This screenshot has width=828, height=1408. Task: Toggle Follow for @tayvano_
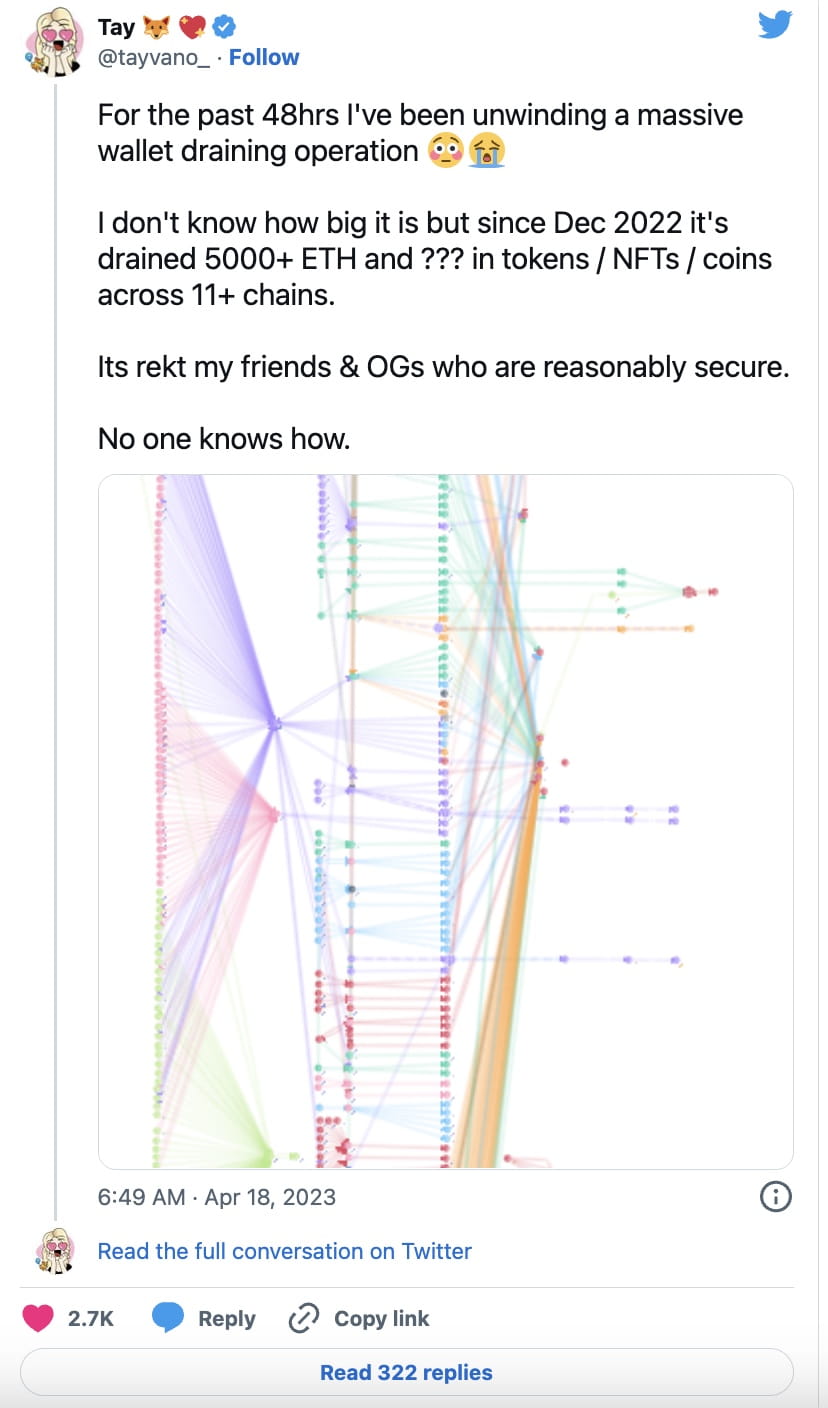264,57
